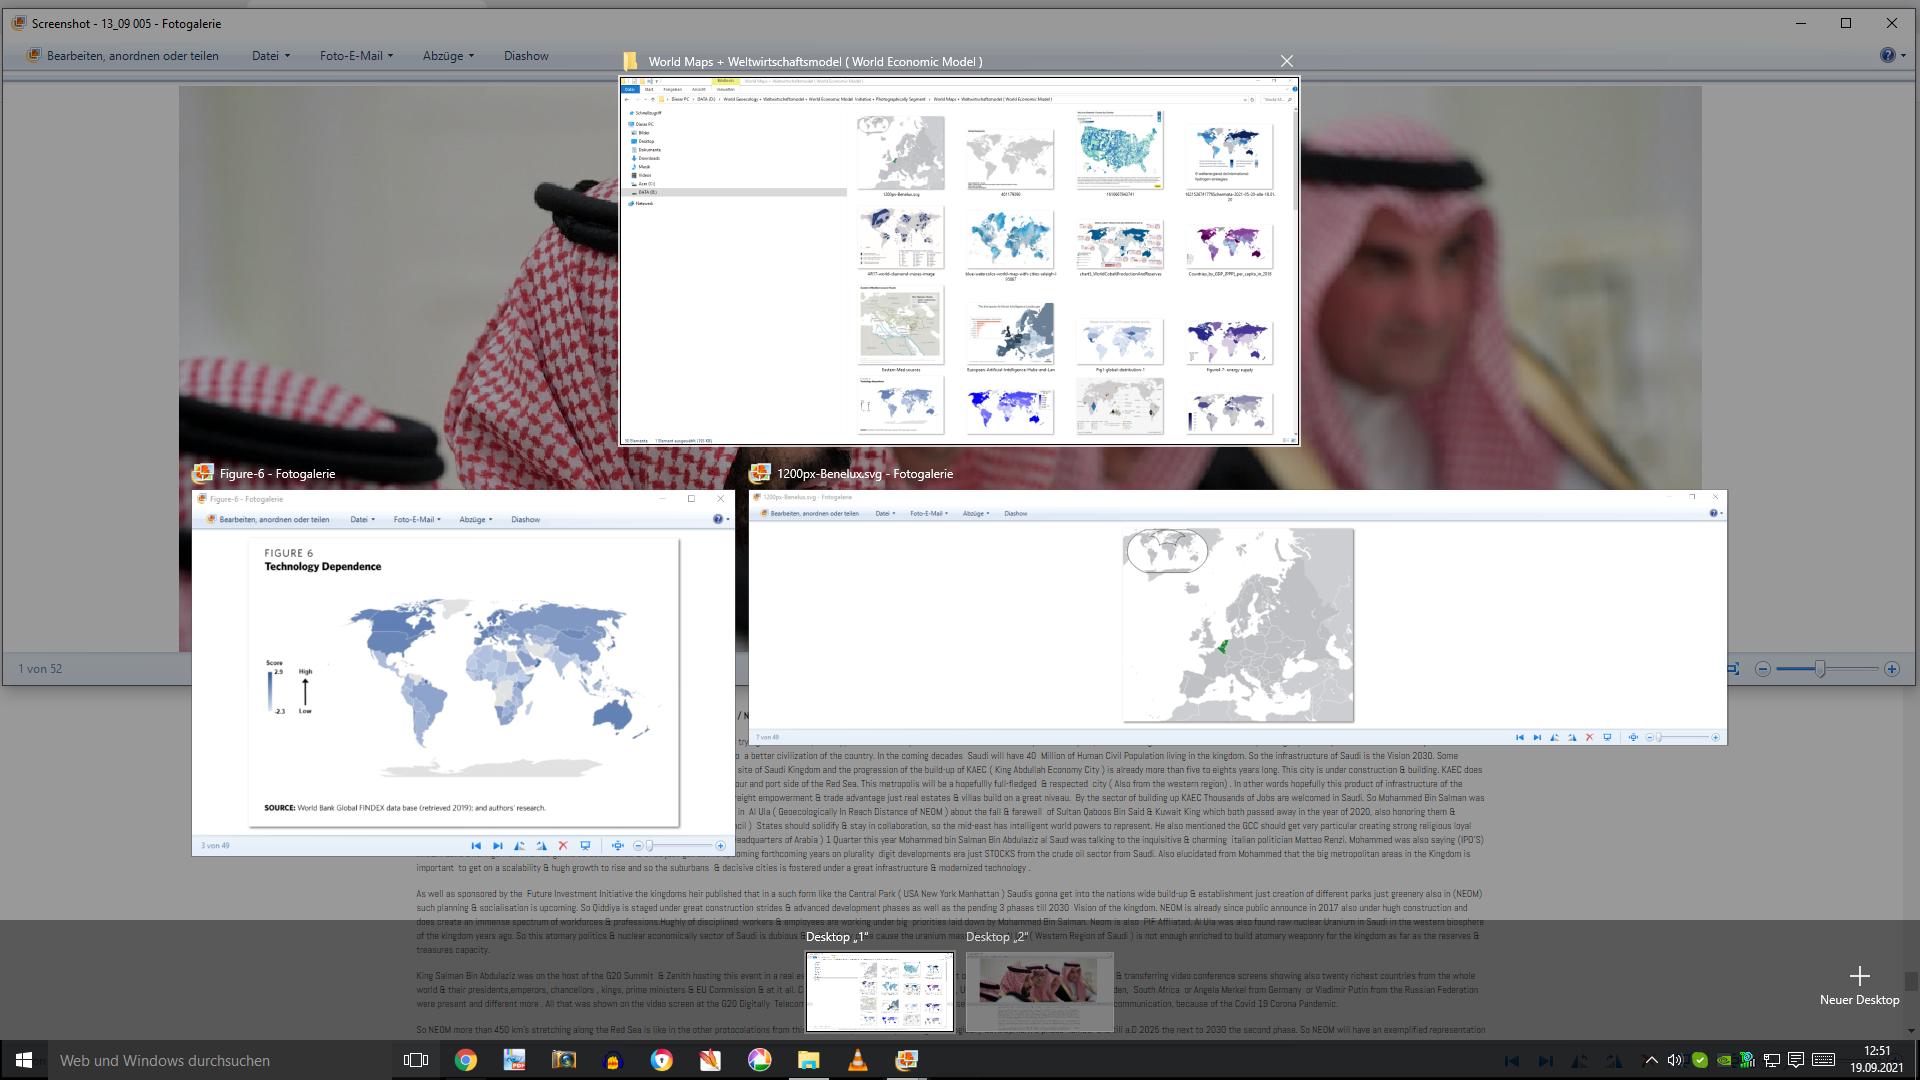Click Start tab in World Maps explorer ribbon

click(x=649, y=89)
